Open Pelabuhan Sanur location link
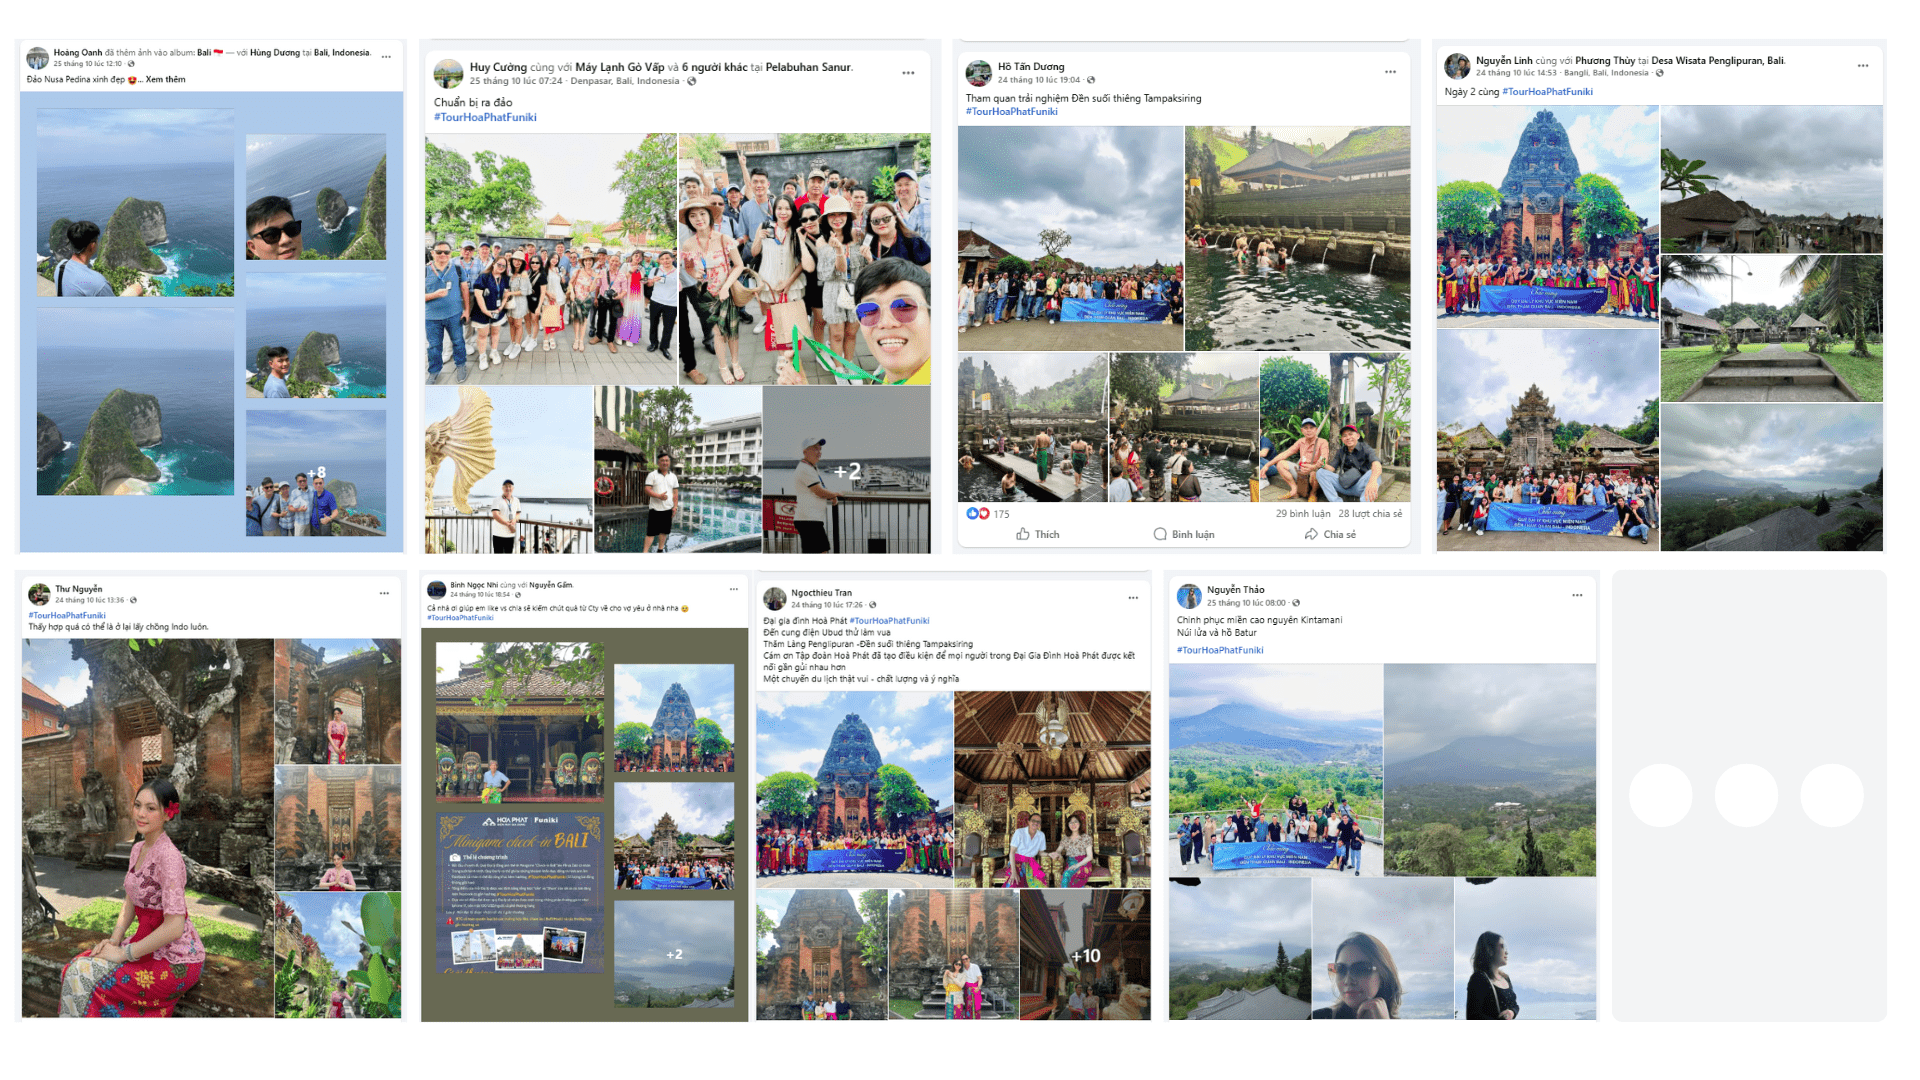This screenshot has height=1080, width=1920. coord(808,67)
